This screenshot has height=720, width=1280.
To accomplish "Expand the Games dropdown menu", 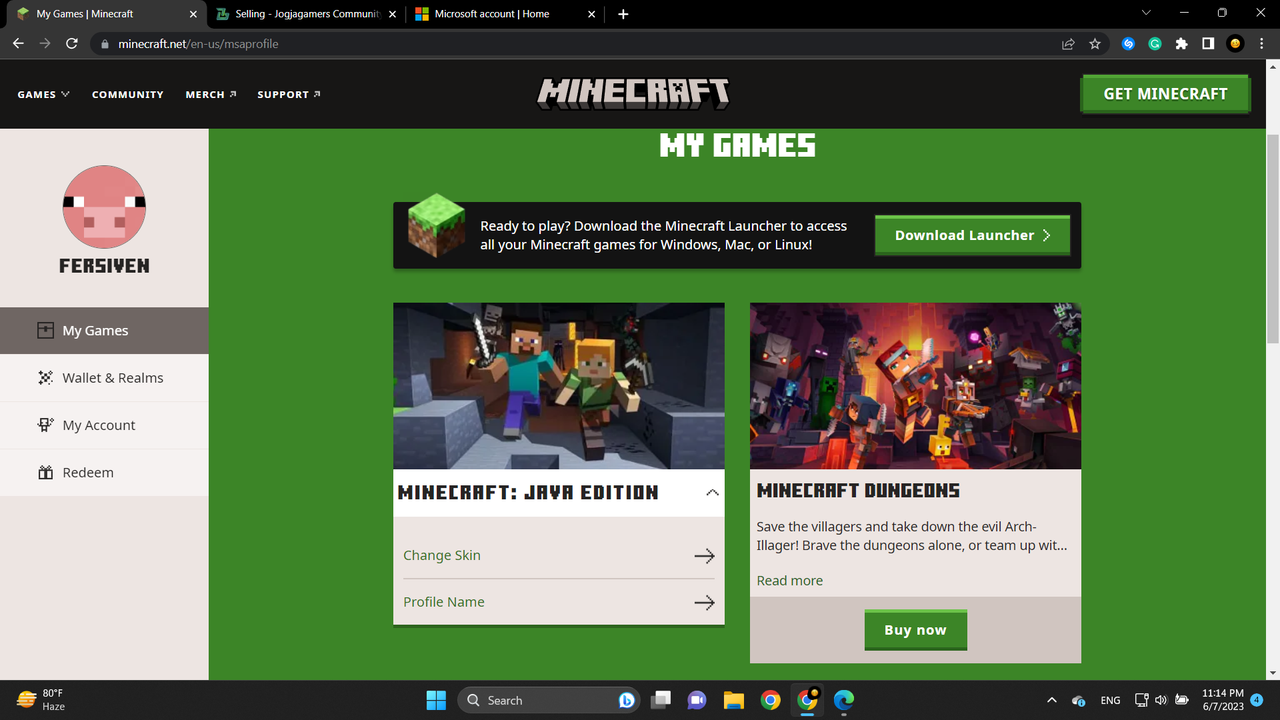I will coord(43,94).
